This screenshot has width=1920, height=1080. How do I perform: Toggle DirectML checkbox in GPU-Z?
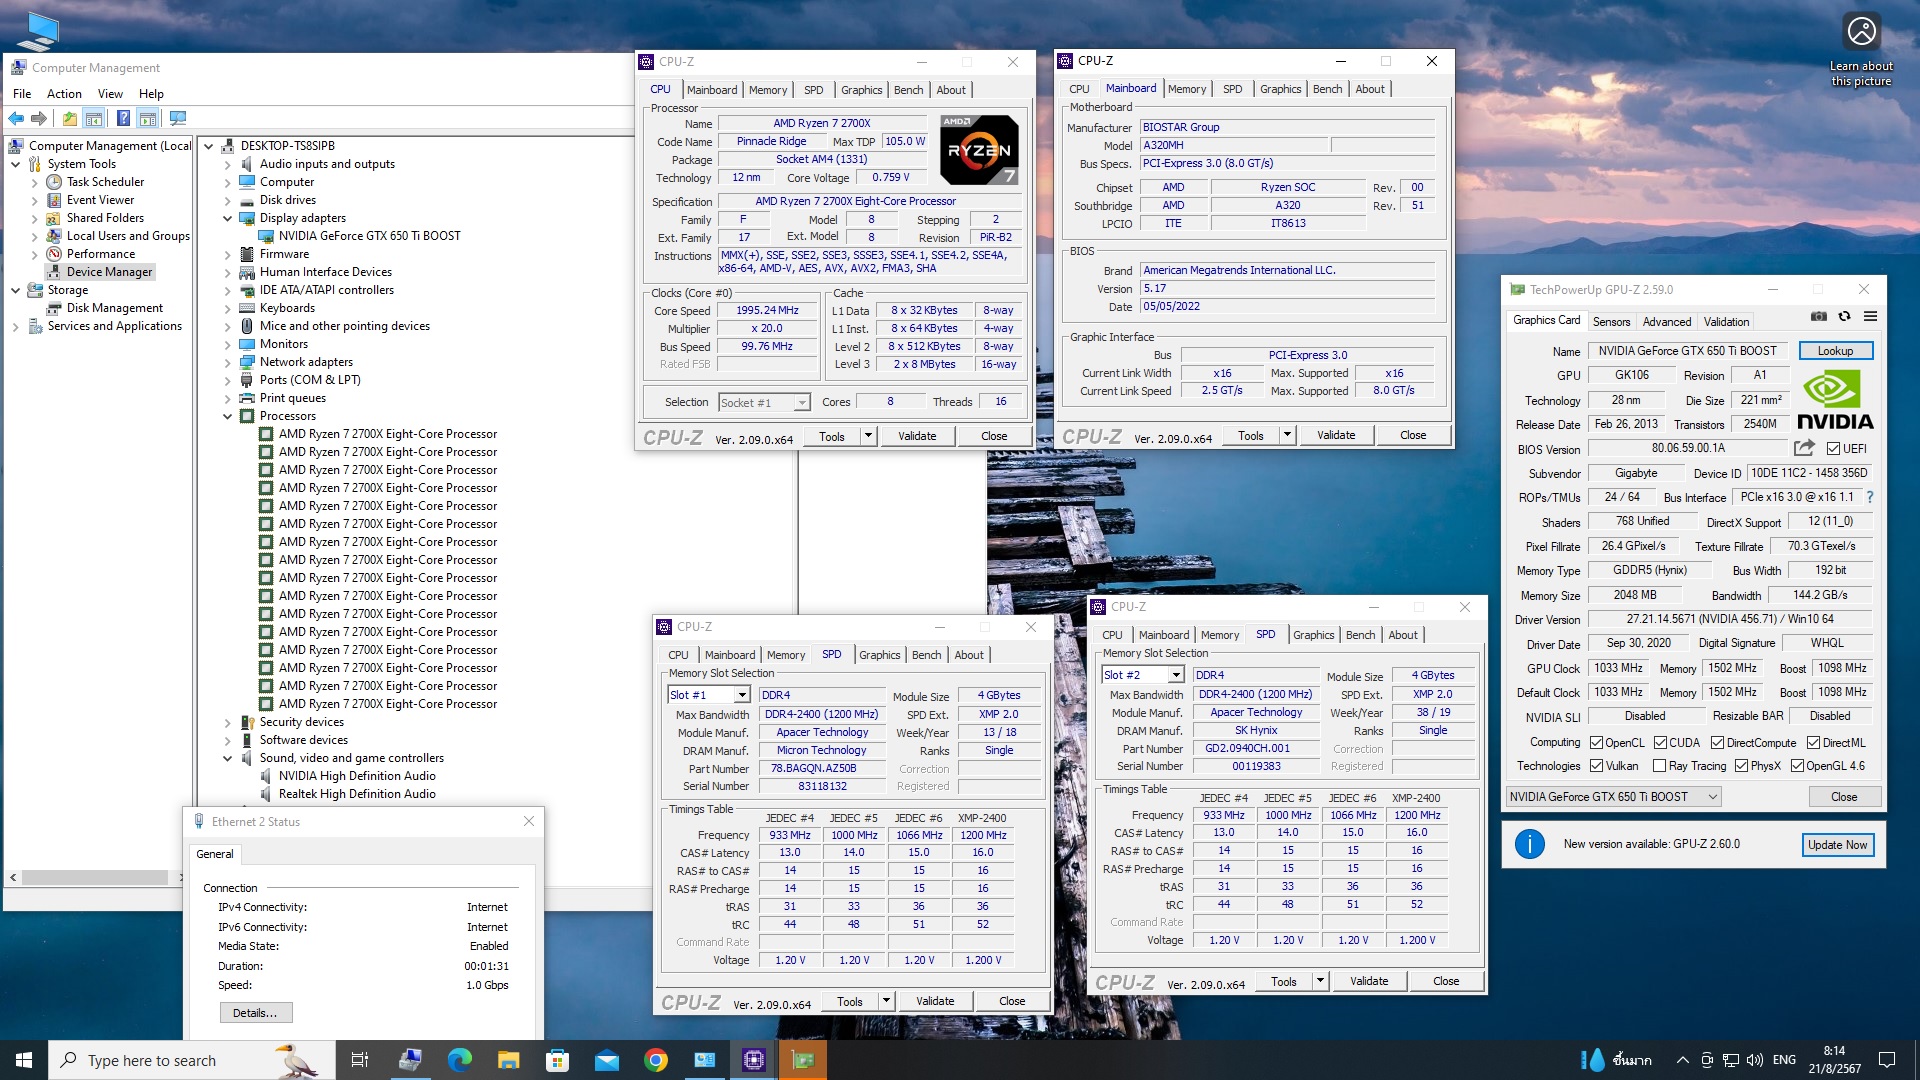(1813, 743)
